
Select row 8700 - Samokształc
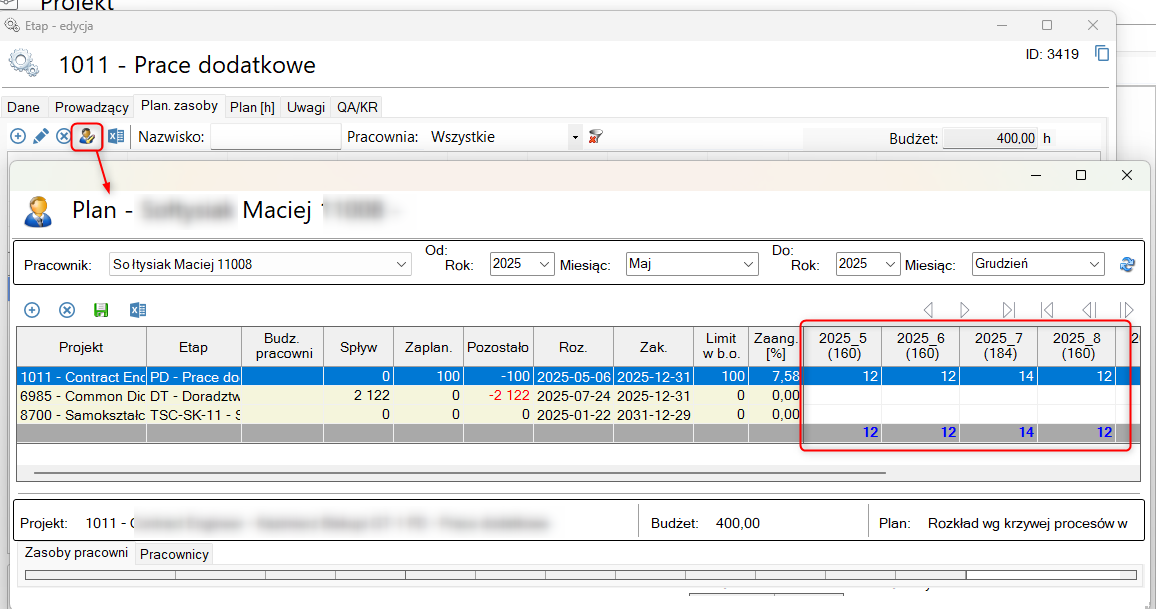tap(578, 414)
